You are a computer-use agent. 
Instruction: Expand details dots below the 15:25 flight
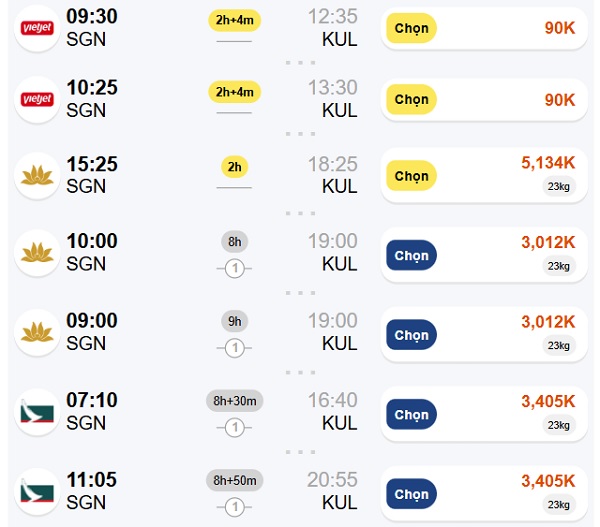tap(300, 213)
